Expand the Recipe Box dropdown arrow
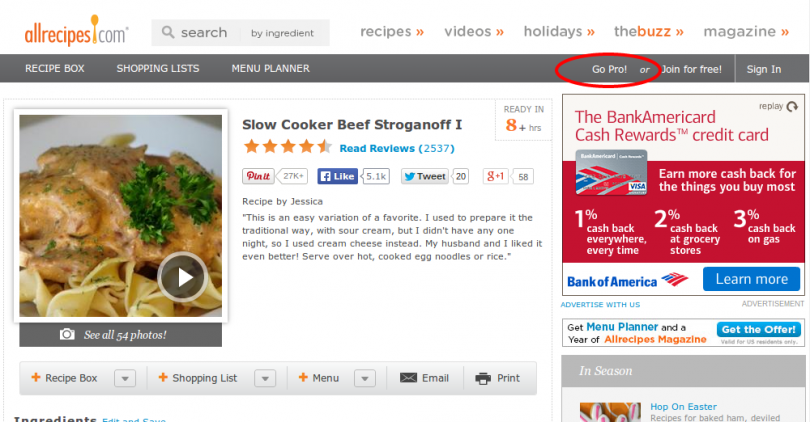 coord(125,379)
